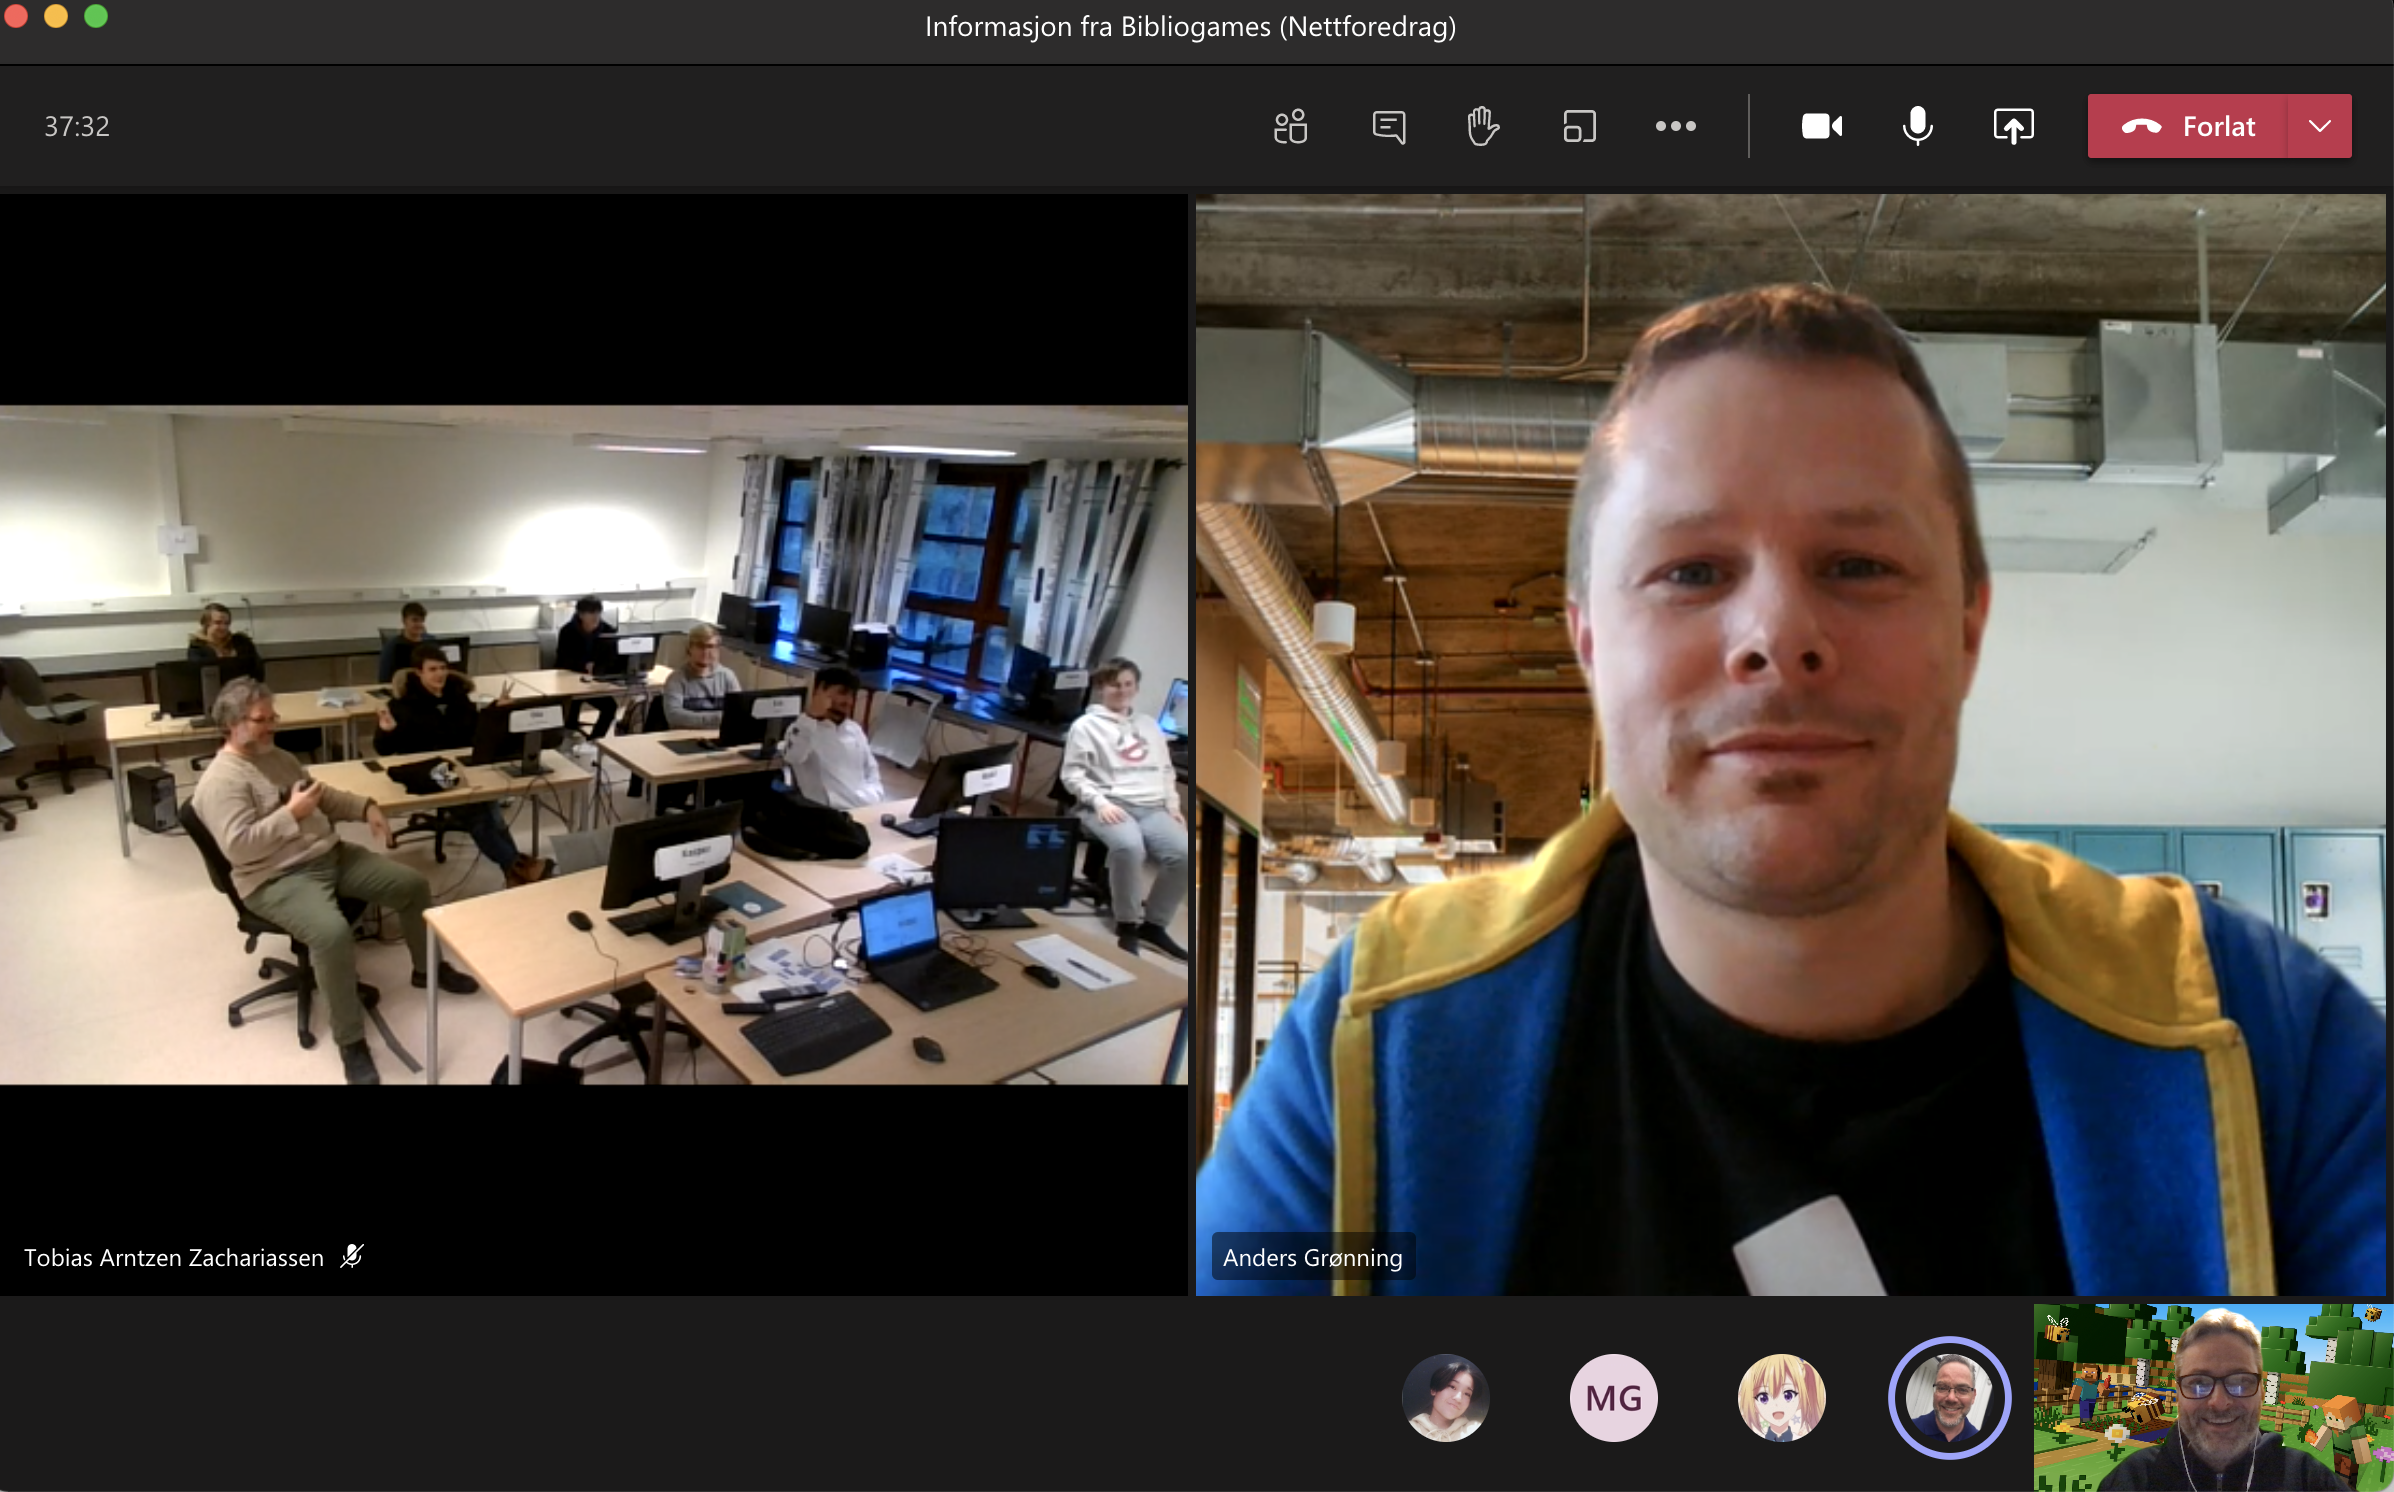Viewport: 2394px width, 1492px height.
Task: Click Anders Grønning name label
Action: [1312, 1257]
